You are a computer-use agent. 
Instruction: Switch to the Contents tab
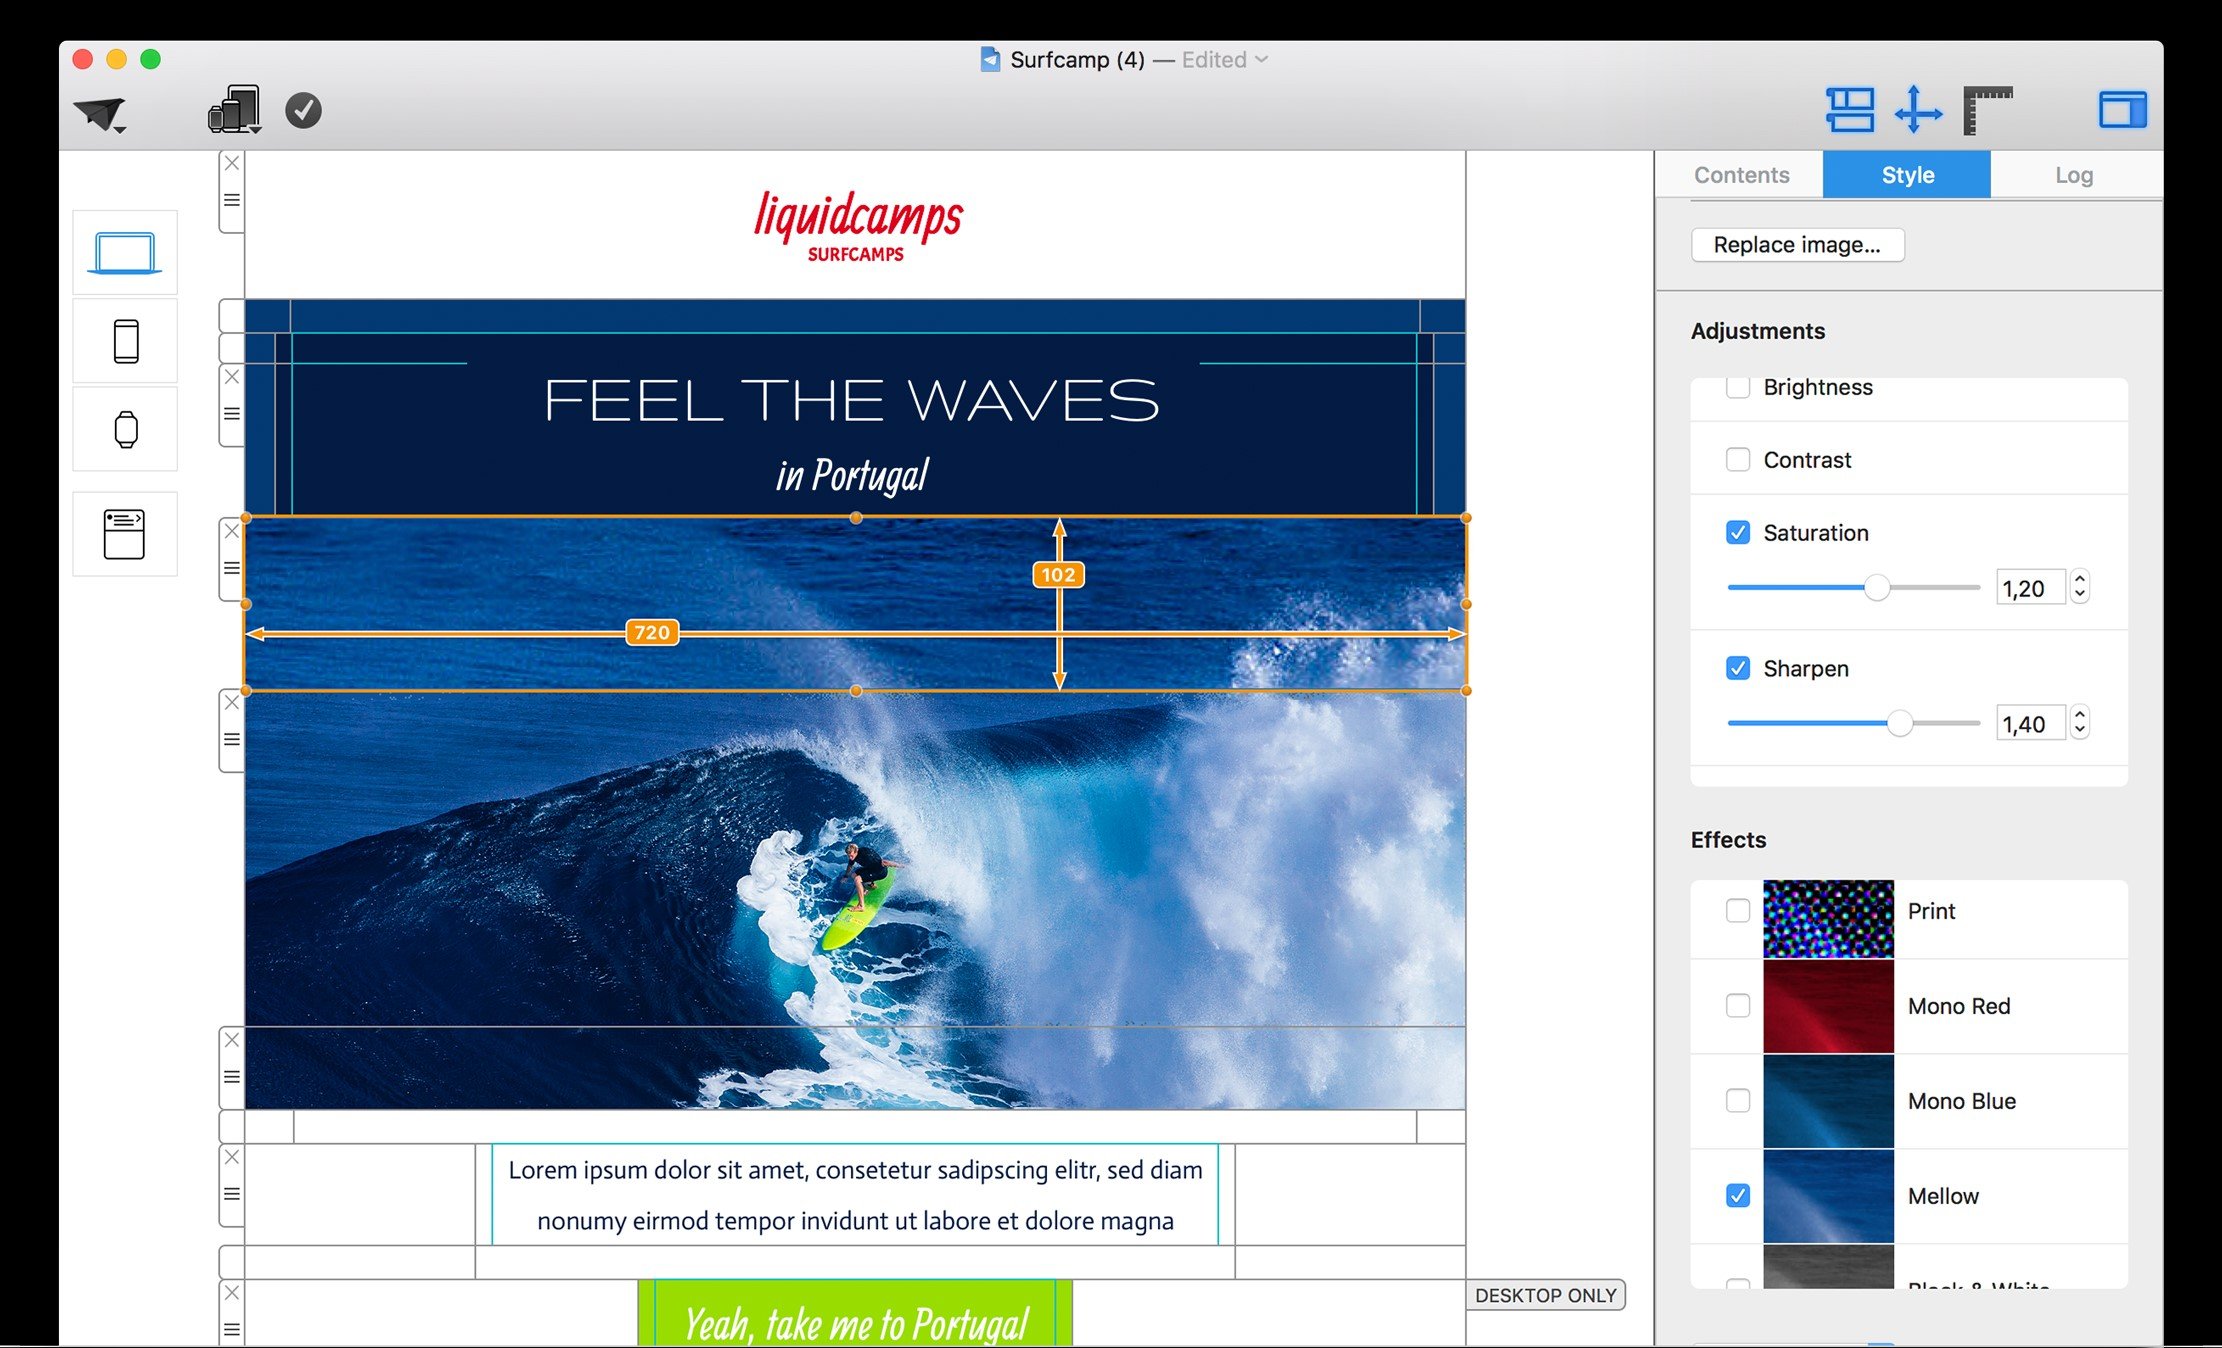(1741, 175)
